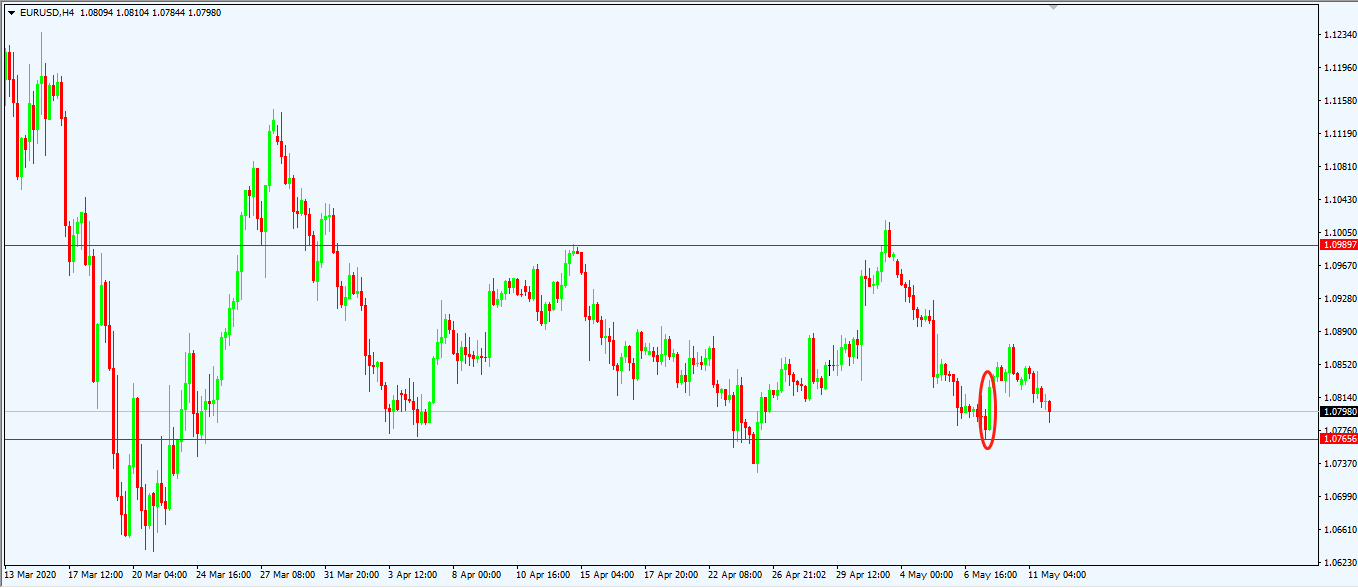Click the 1.06990 price scale value

(x=1339, y=497)
